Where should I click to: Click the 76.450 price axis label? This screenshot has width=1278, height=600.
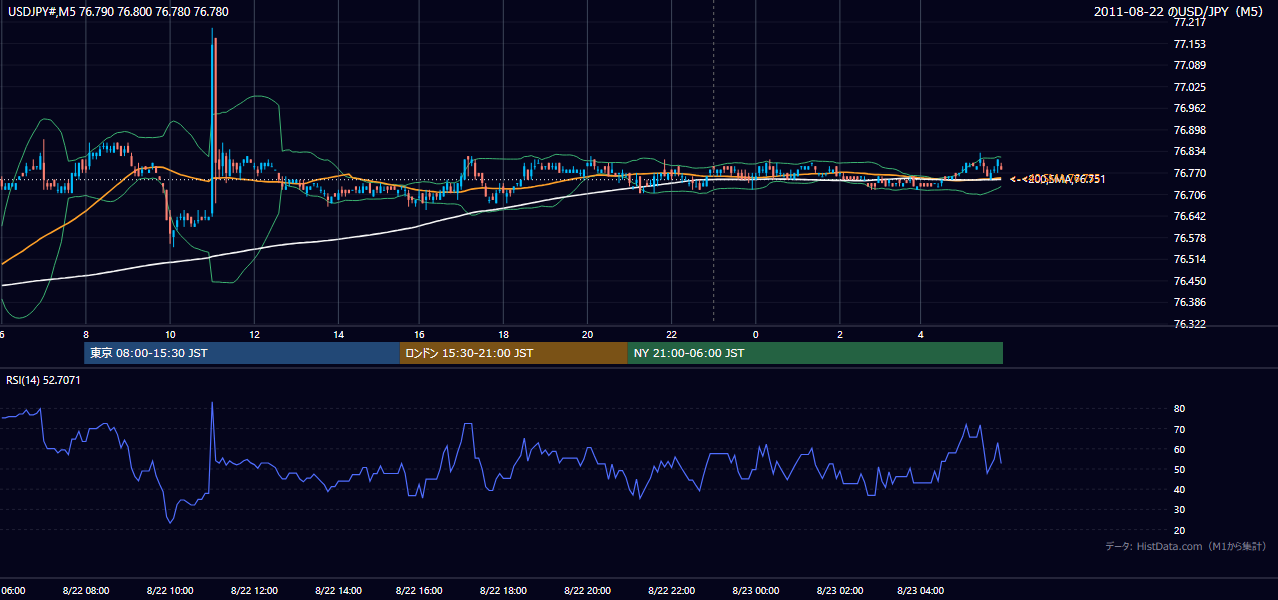point(1189,281)
